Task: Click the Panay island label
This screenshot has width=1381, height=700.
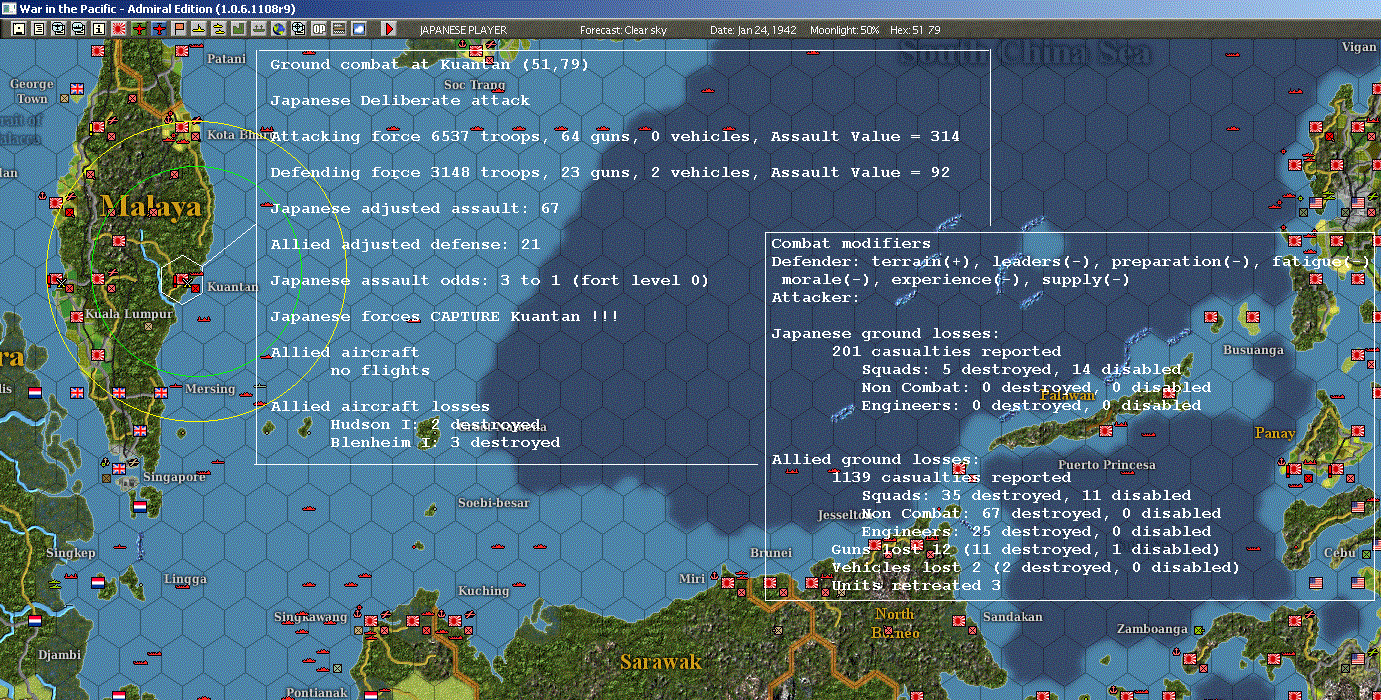Action: [x=1275, y=433]
